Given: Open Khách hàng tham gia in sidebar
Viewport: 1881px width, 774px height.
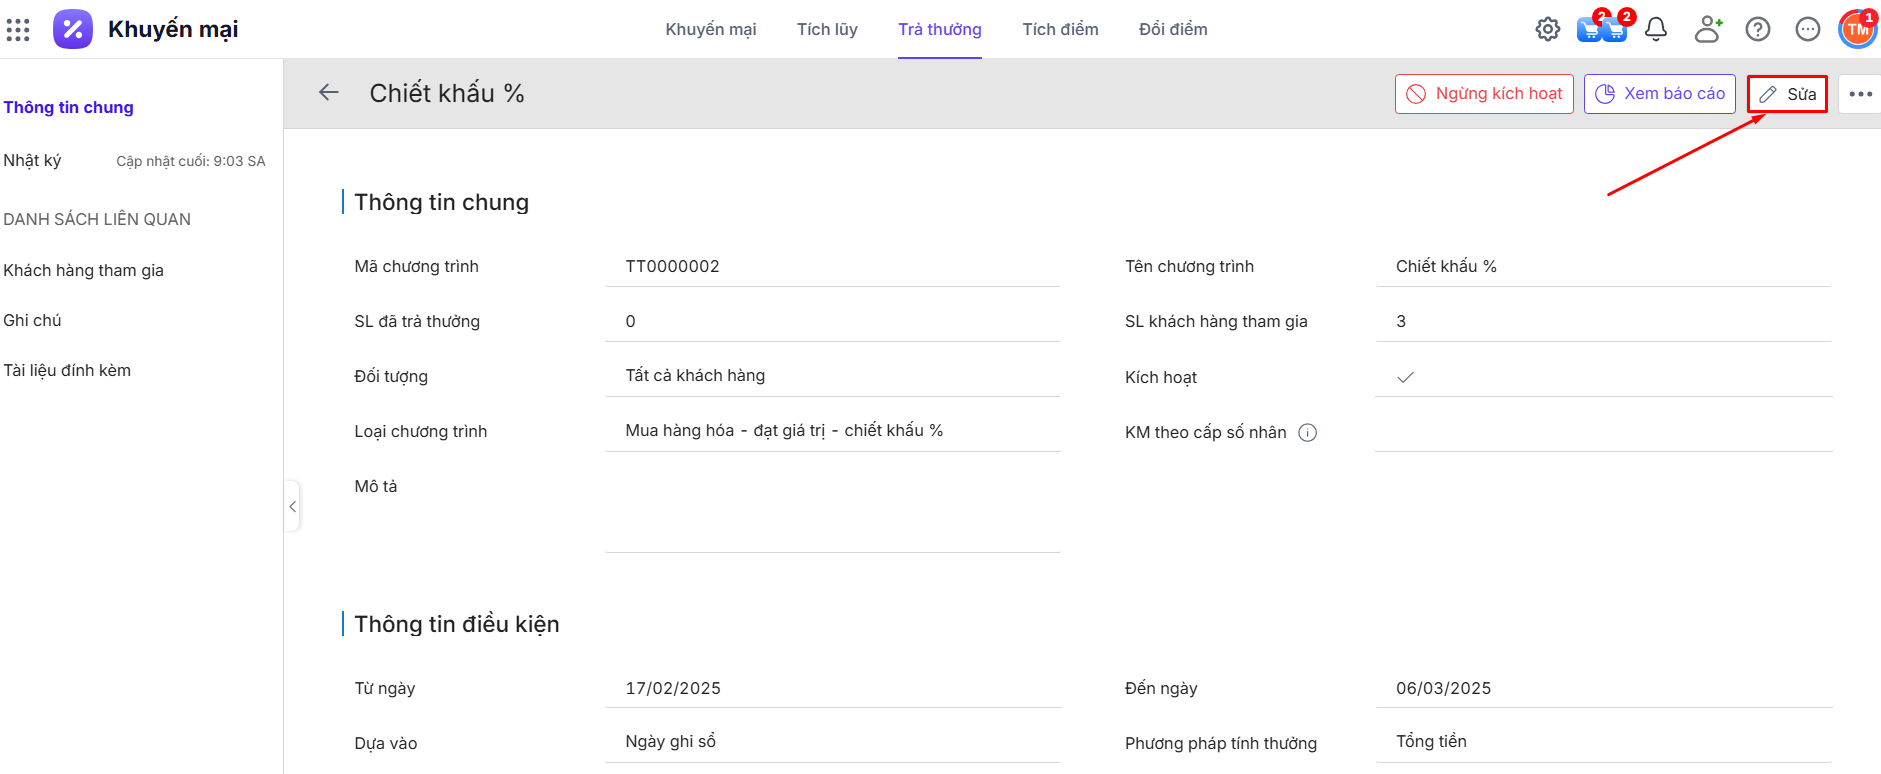Looking at the screenshot, I should [x=84, y=270].
